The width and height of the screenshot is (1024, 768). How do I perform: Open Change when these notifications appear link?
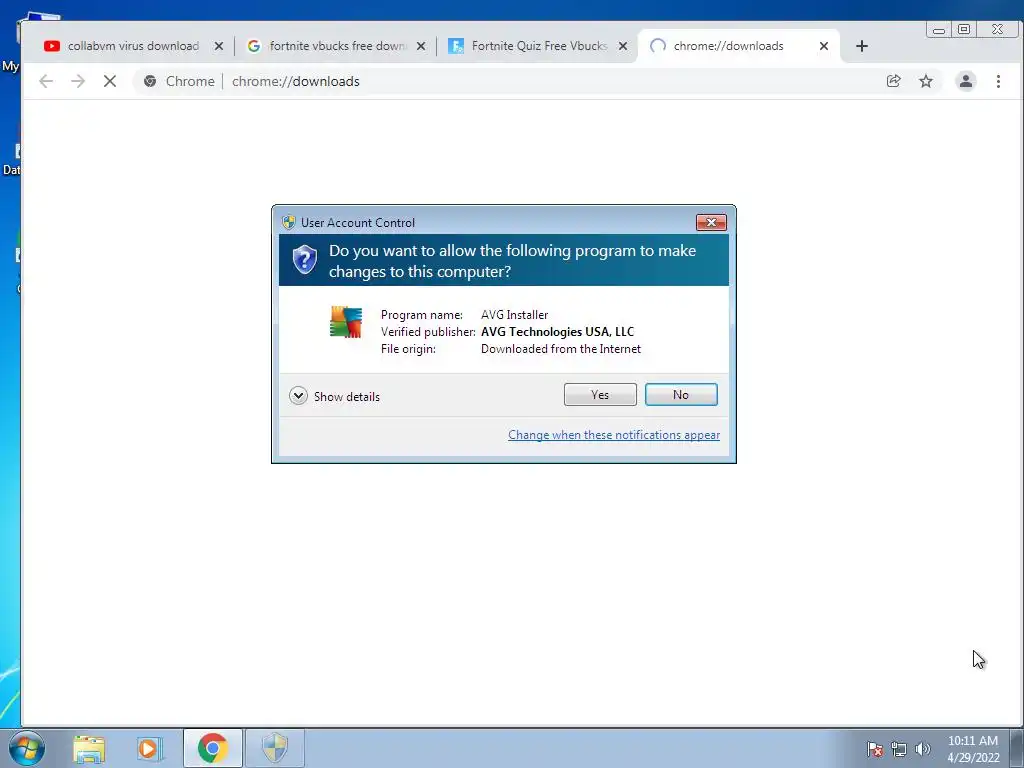(x=614, y=435)
